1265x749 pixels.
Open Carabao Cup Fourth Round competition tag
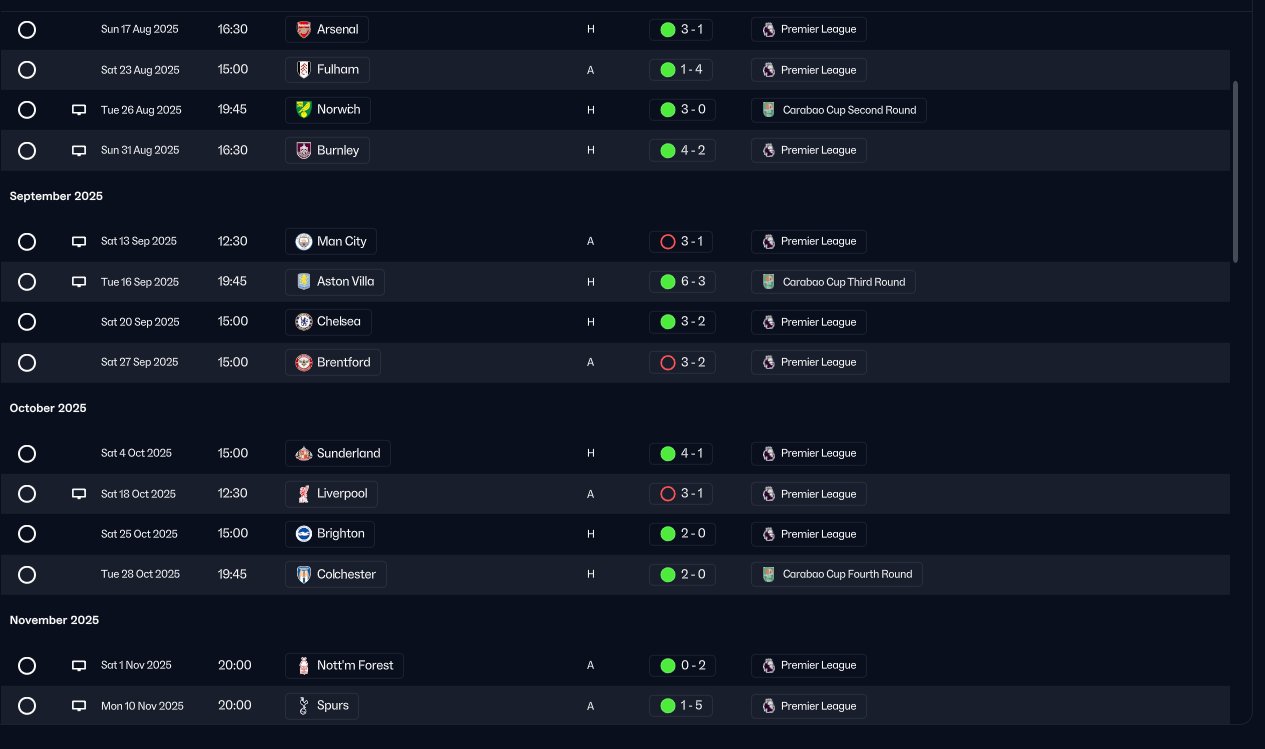[837, 575]
